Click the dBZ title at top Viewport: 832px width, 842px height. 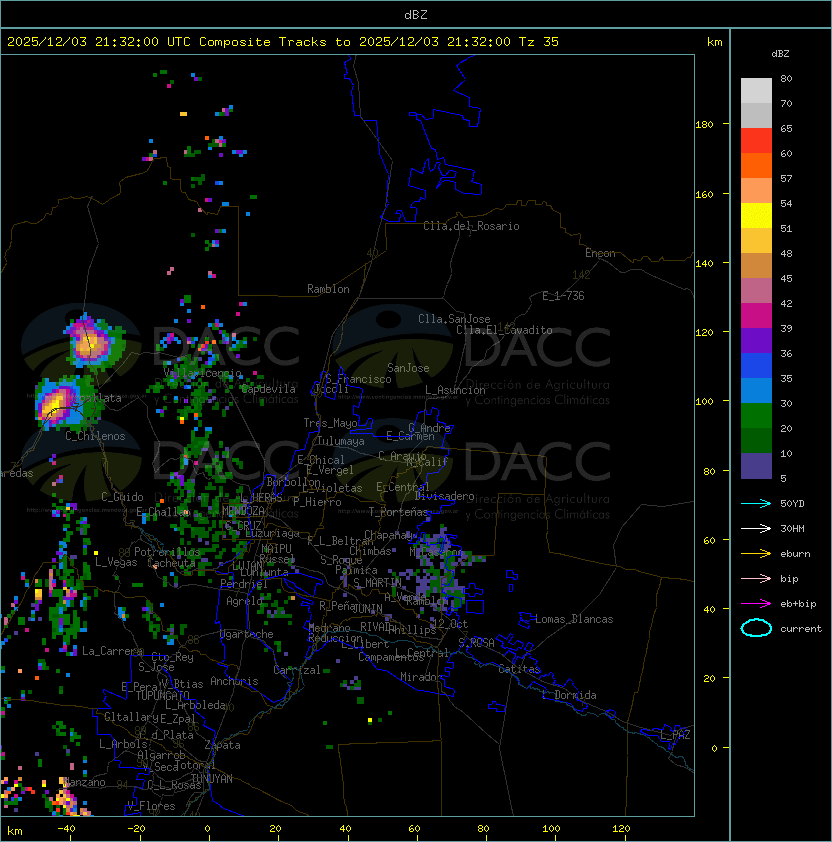[416, 15]
